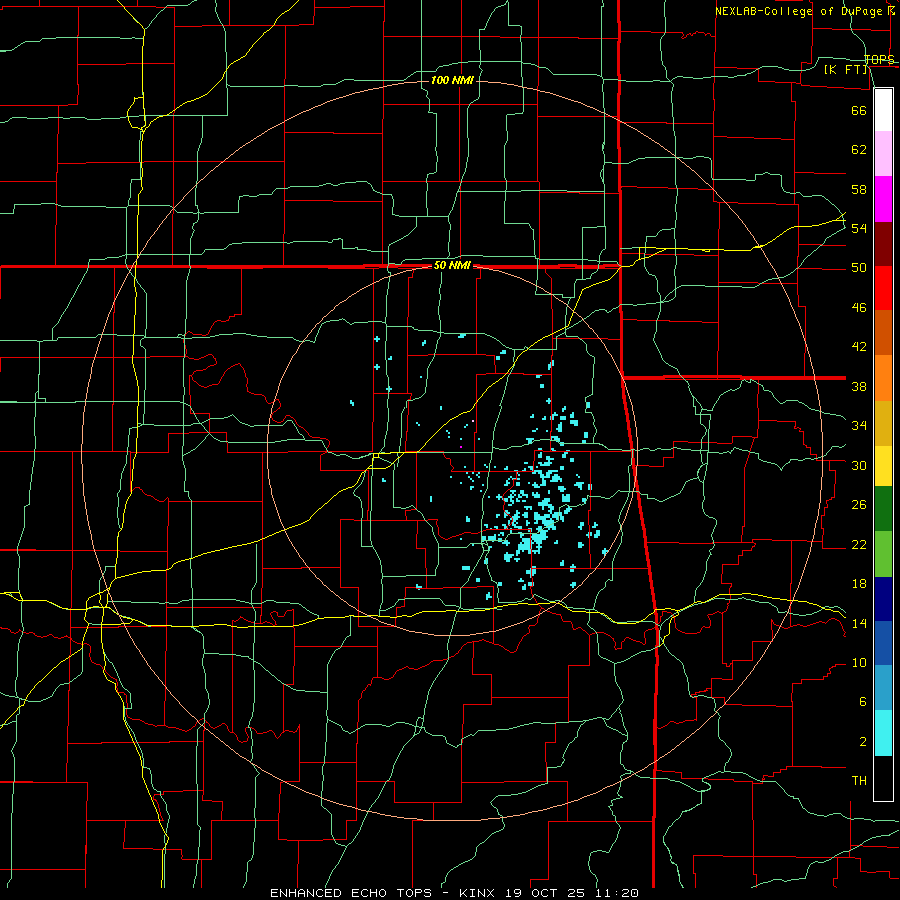The image size is (900, 900).
Task: Click the single magenta echo pixel on the map
Action: coord(461,446)
